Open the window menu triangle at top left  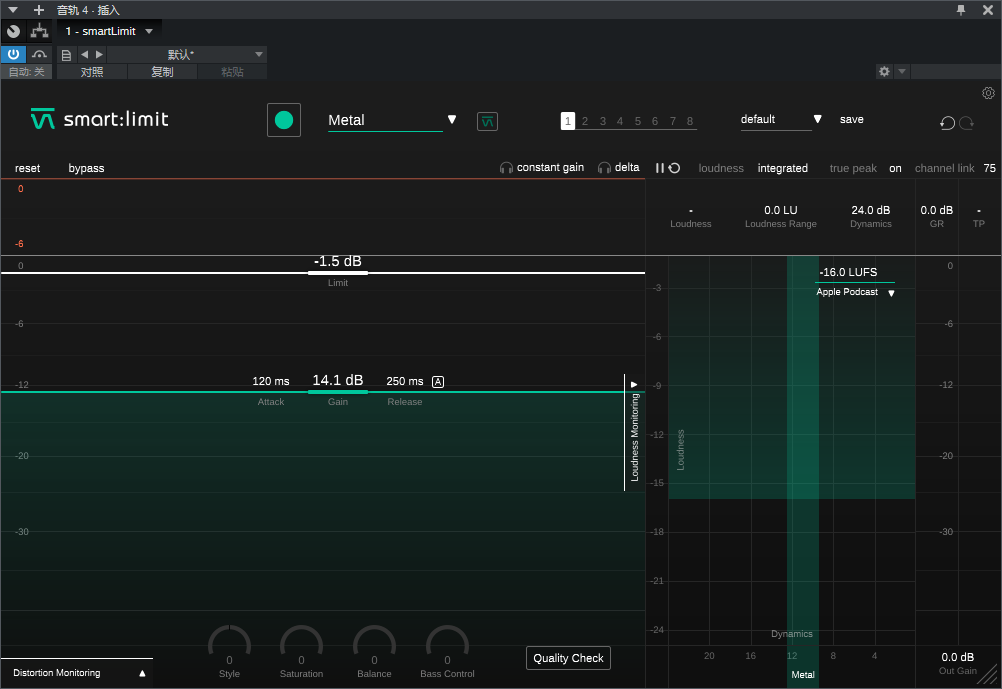pyautogui.click(x=13, y=10)
